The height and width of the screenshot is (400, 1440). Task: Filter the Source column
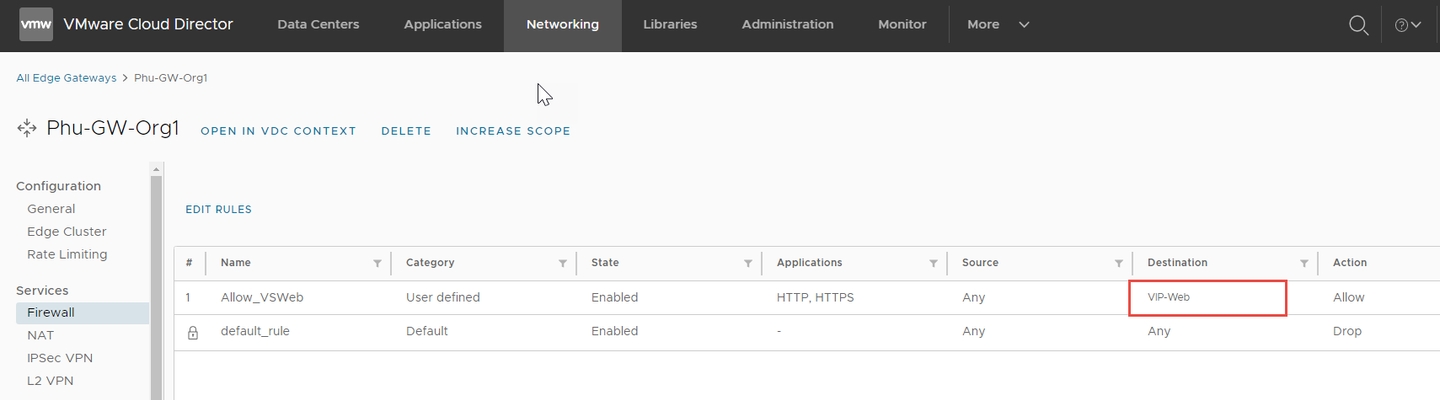(x=1118, y=263)
